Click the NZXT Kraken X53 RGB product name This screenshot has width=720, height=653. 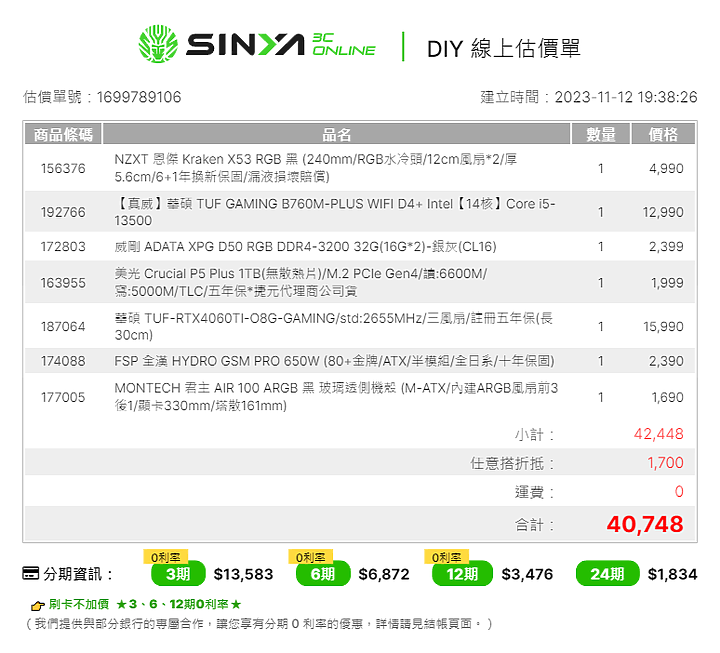(316, 168)
